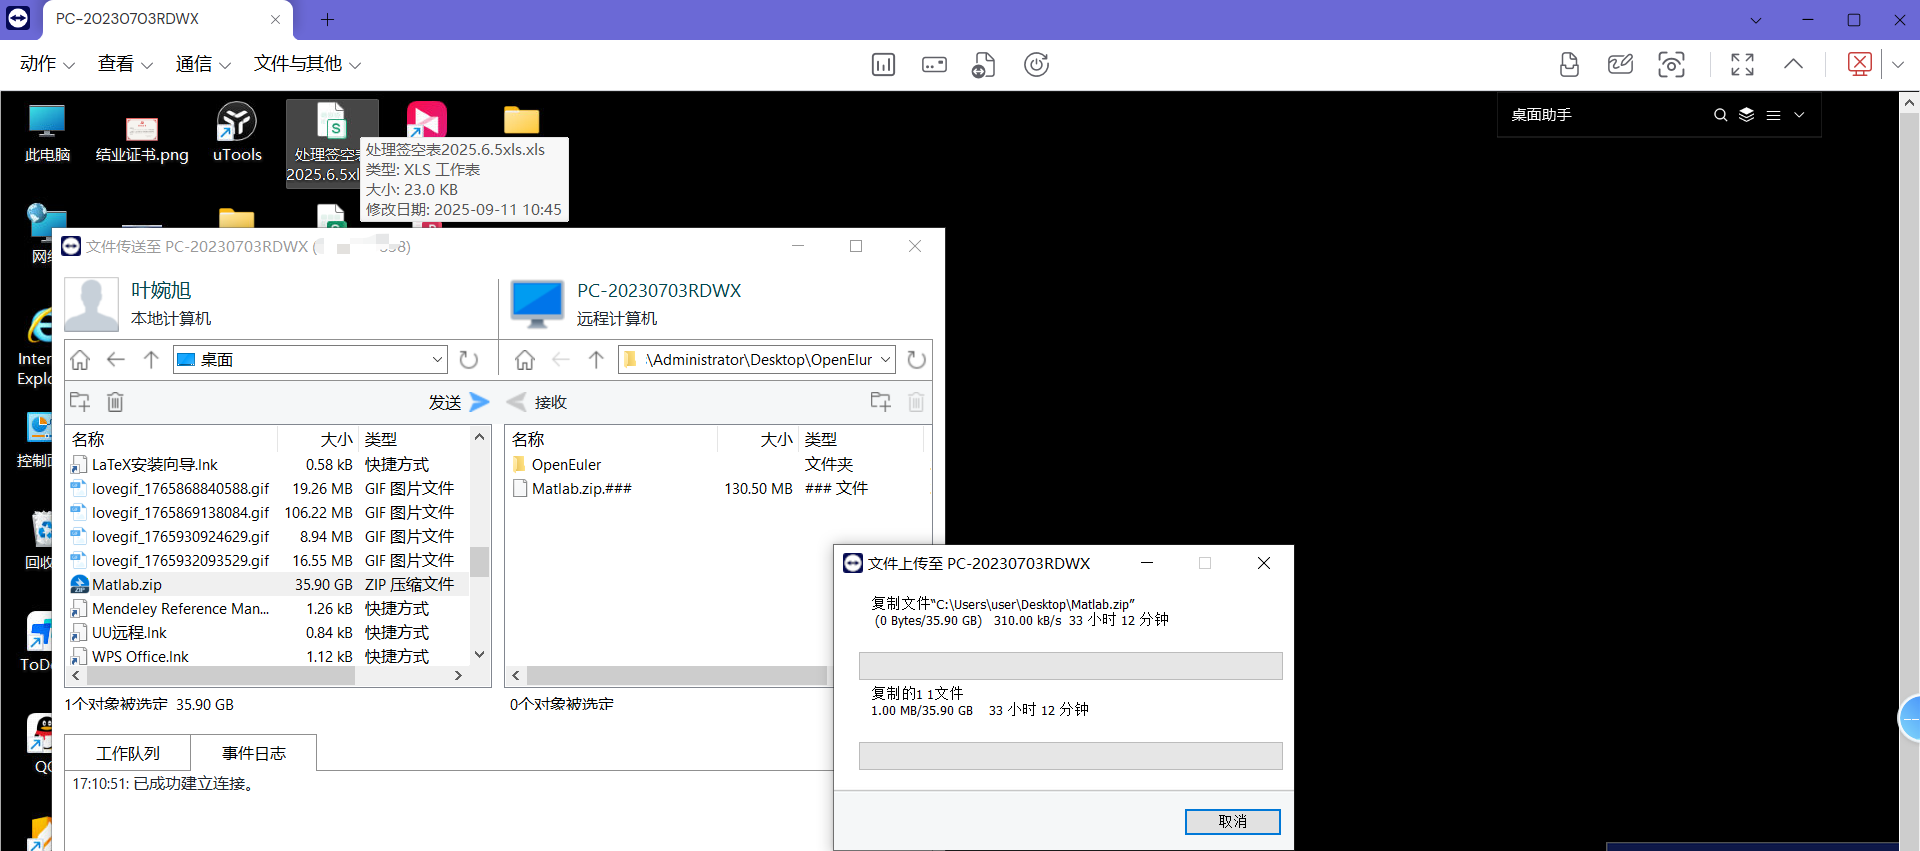Cancel the file upload with 取消
1920x851 pixels.
click(x=1232, y=821)
